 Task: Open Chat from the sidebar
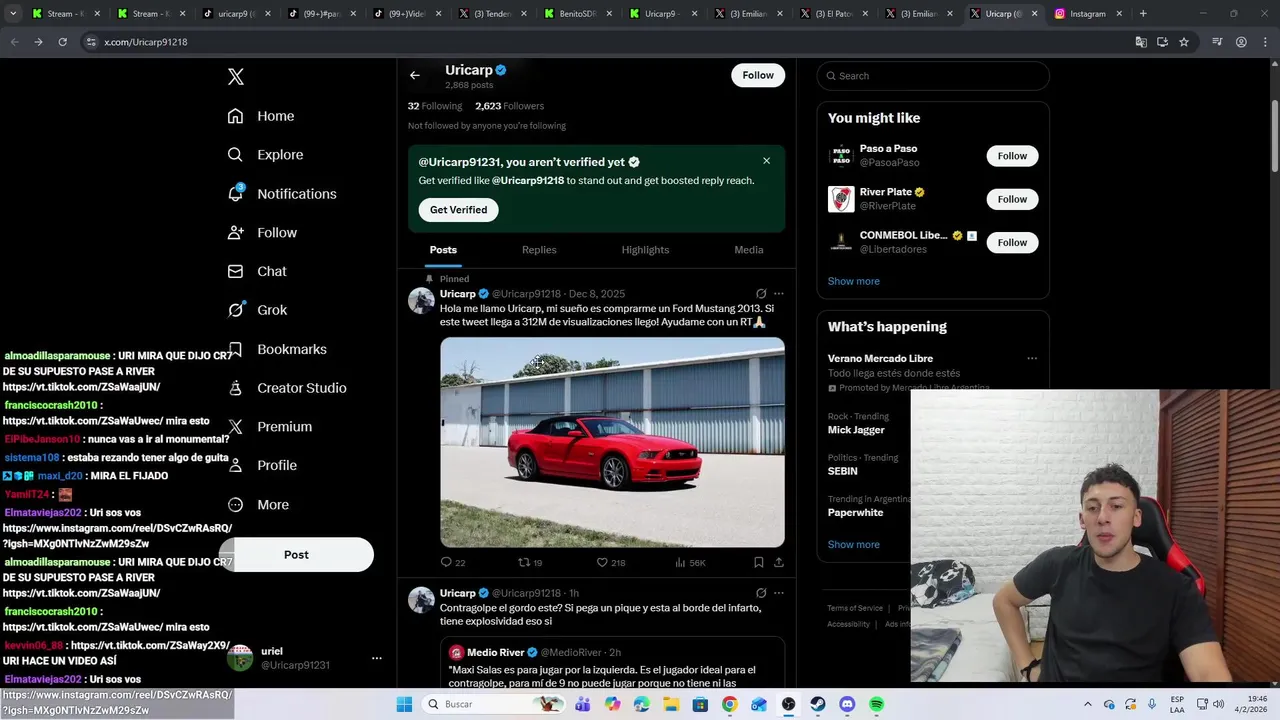pos(257,271)
